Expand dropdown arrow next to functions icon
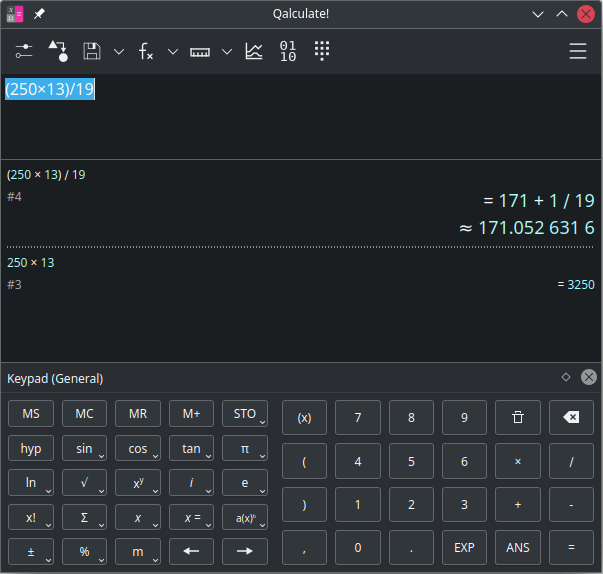Image resolution: width=603 pixels, height=574 pixels. (173, 52)
